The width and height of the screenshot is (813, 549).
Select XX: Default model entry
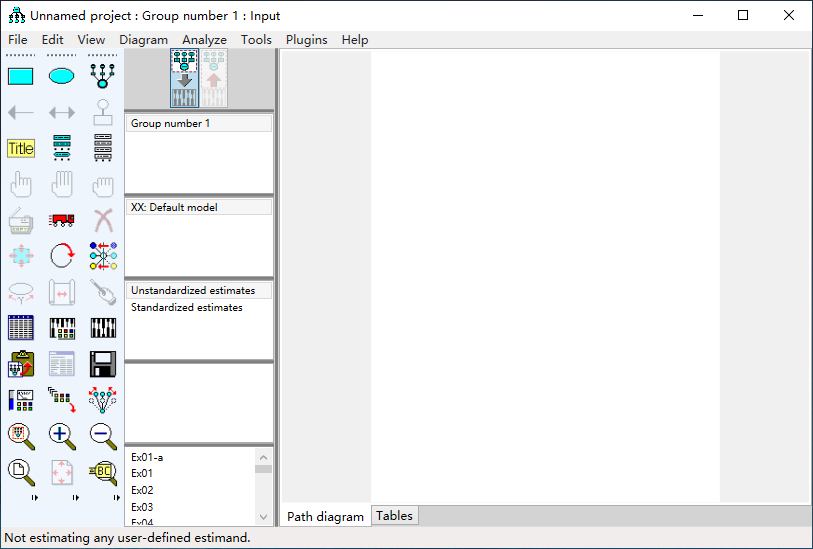coord(199,207)
